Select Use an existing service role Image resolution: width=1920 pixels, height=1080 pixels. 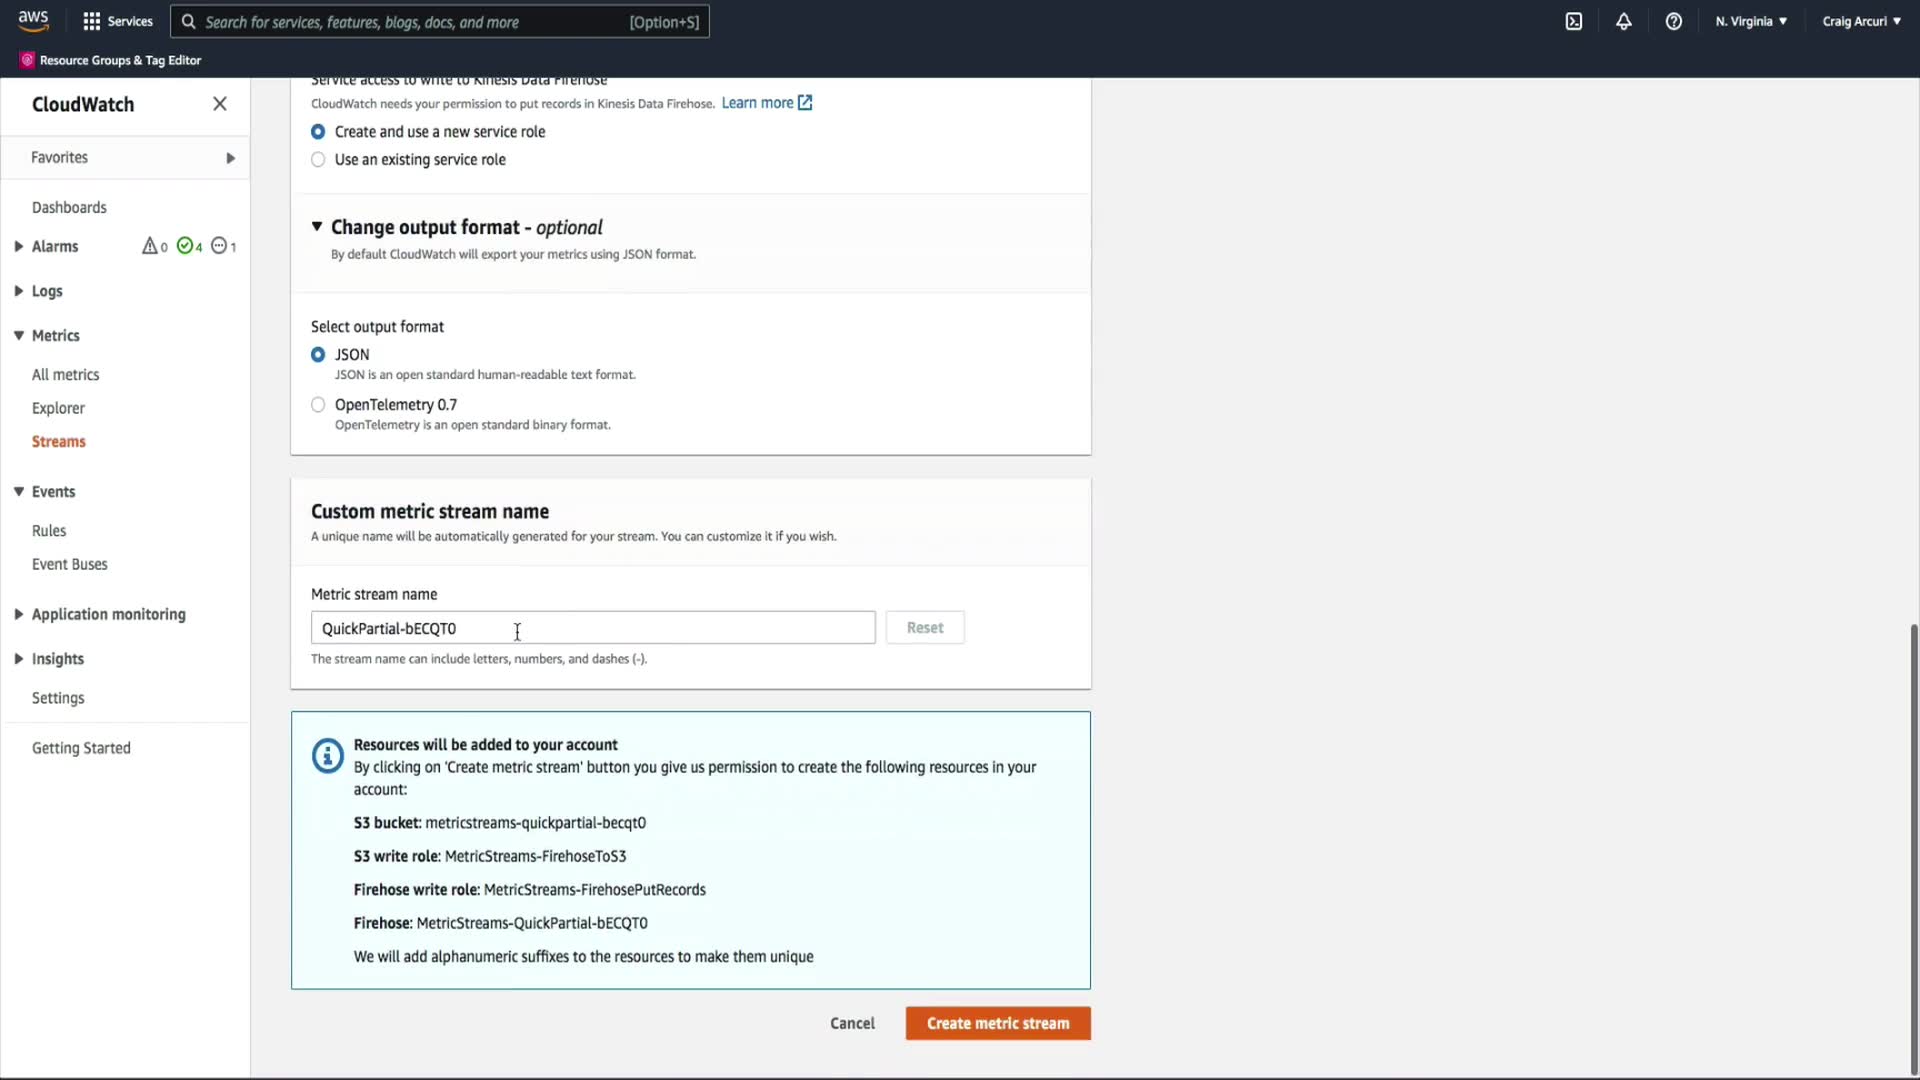(318, 160)
